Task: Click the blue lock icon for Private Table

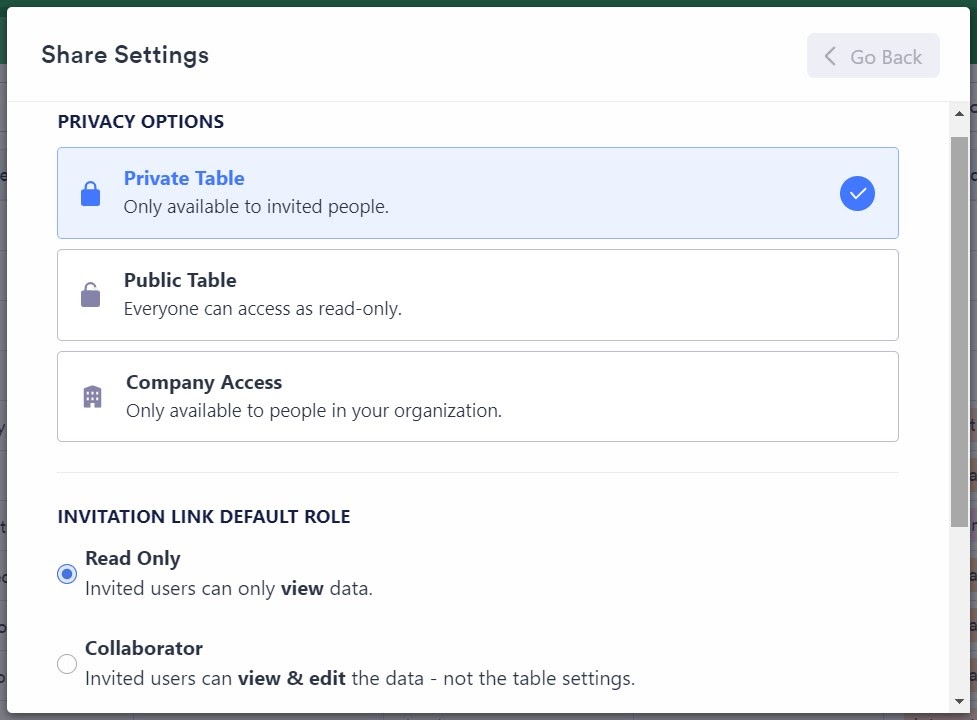Action: 91,193
